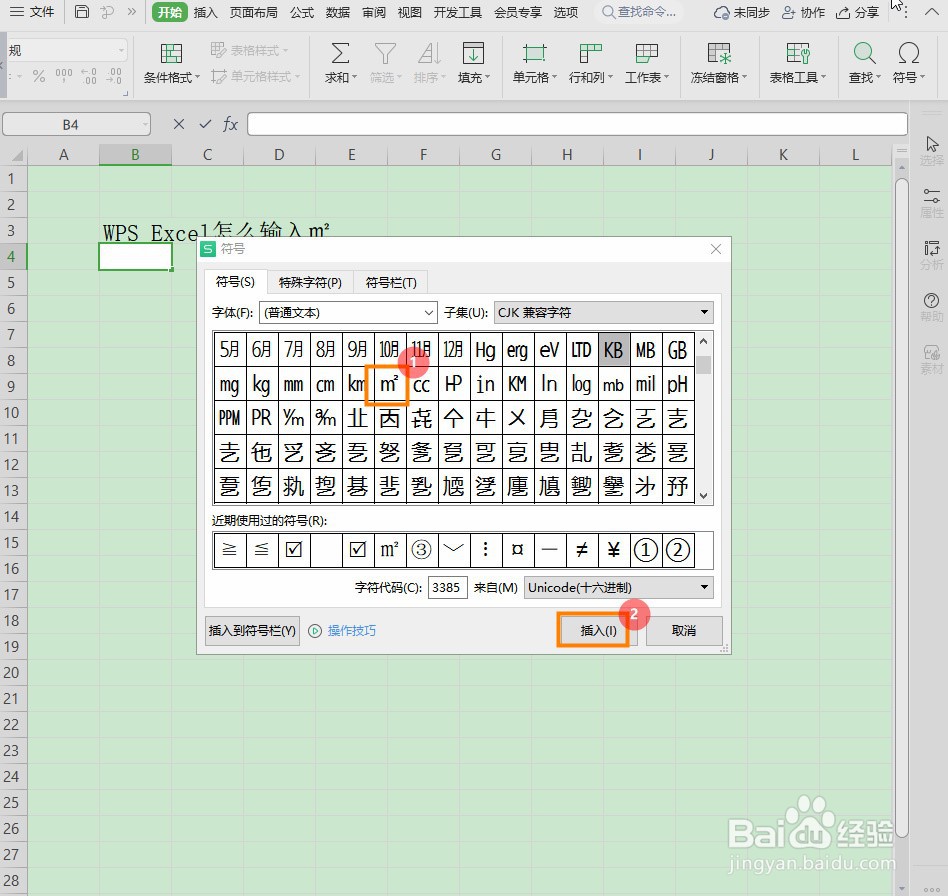Close the 符号 dialog

(716, 249)
